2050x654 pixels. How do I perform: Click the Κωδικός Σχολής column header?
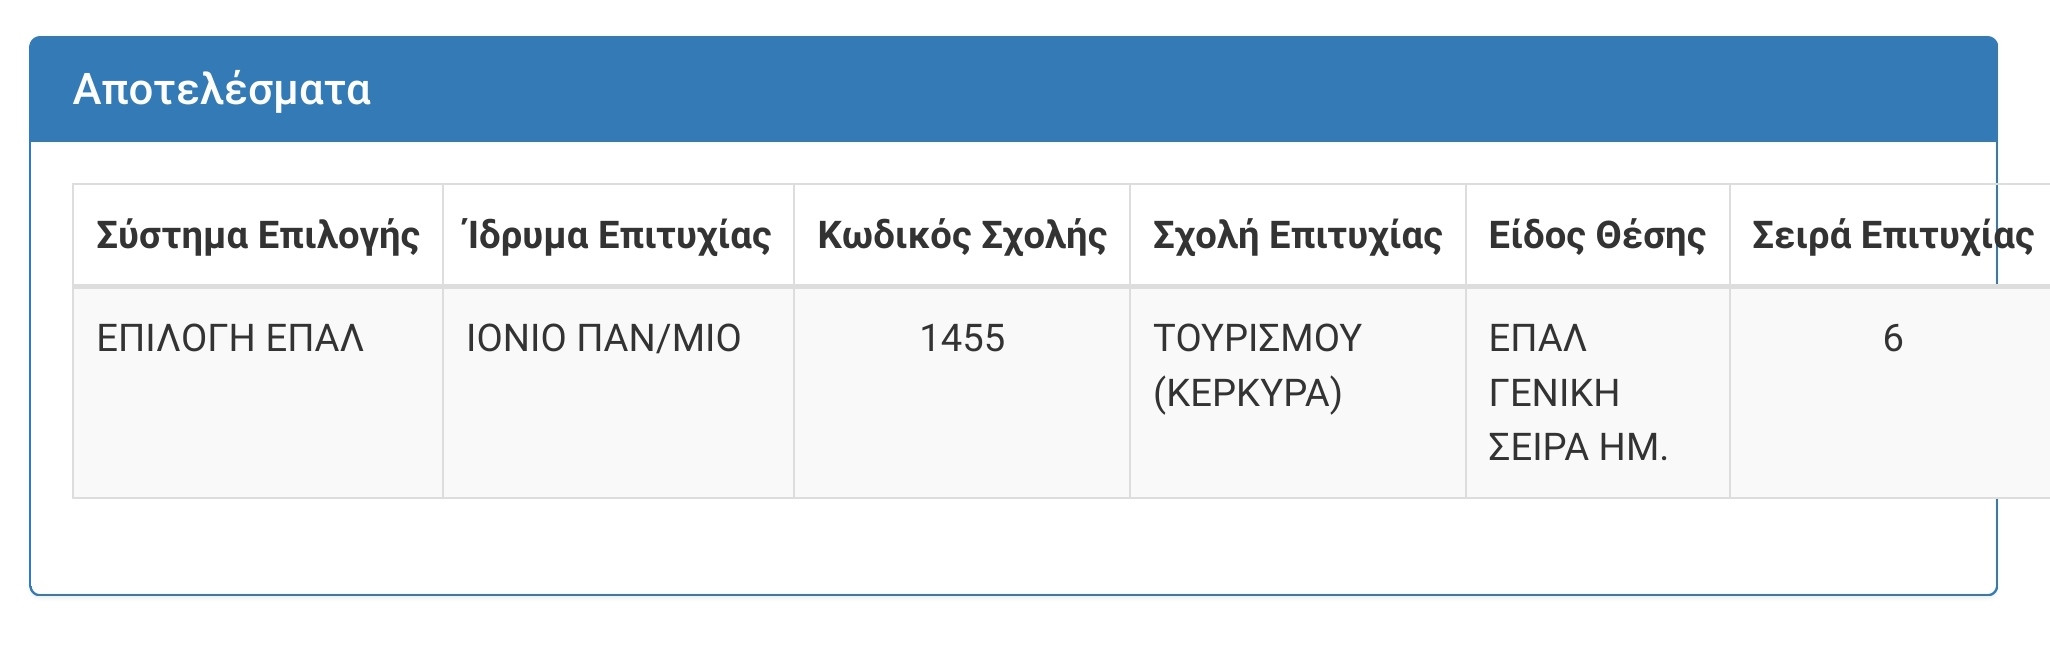tap(962, 236)
